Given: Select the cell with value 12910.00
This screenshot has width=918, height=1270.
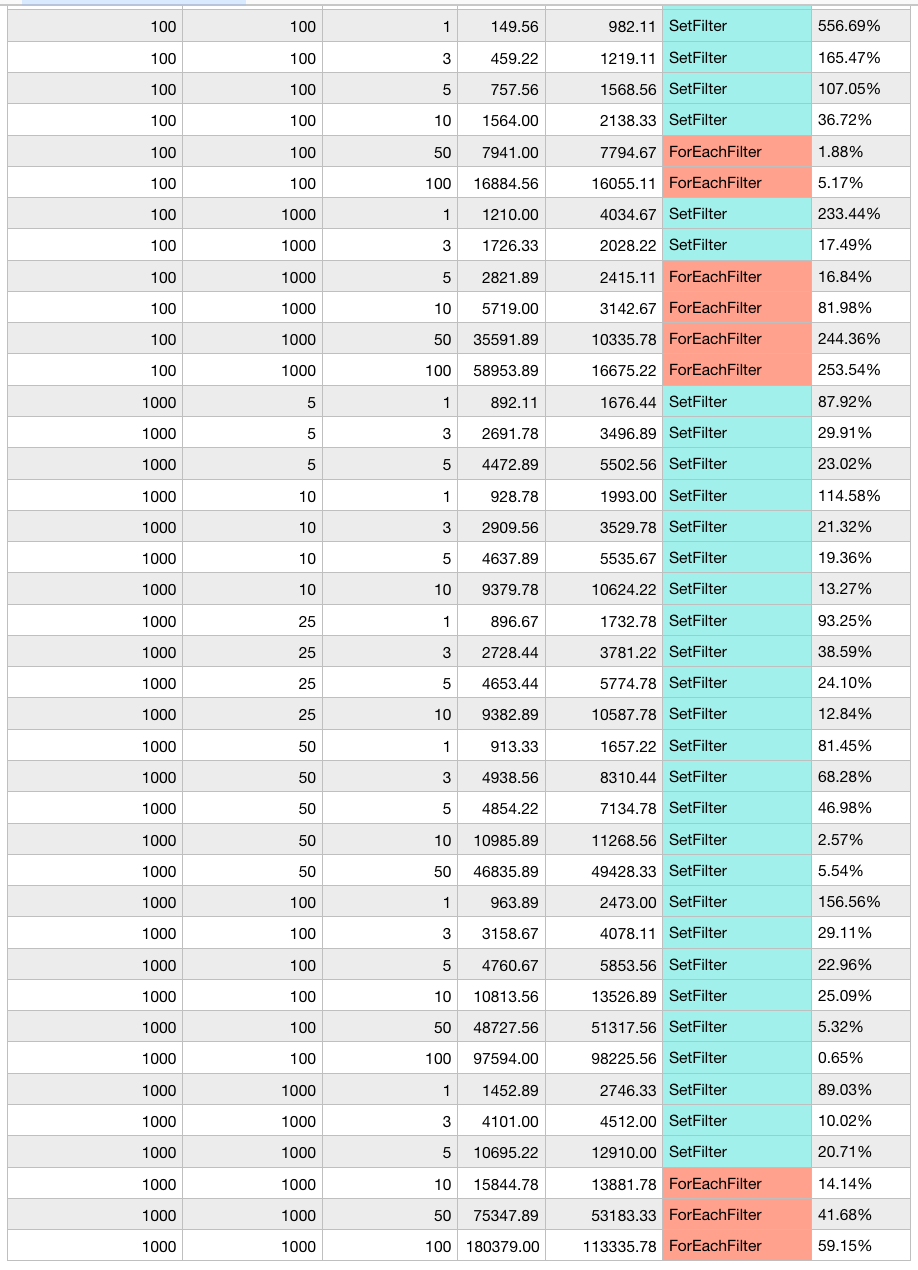Looking at the screenshot, I should click(604, 1152).
